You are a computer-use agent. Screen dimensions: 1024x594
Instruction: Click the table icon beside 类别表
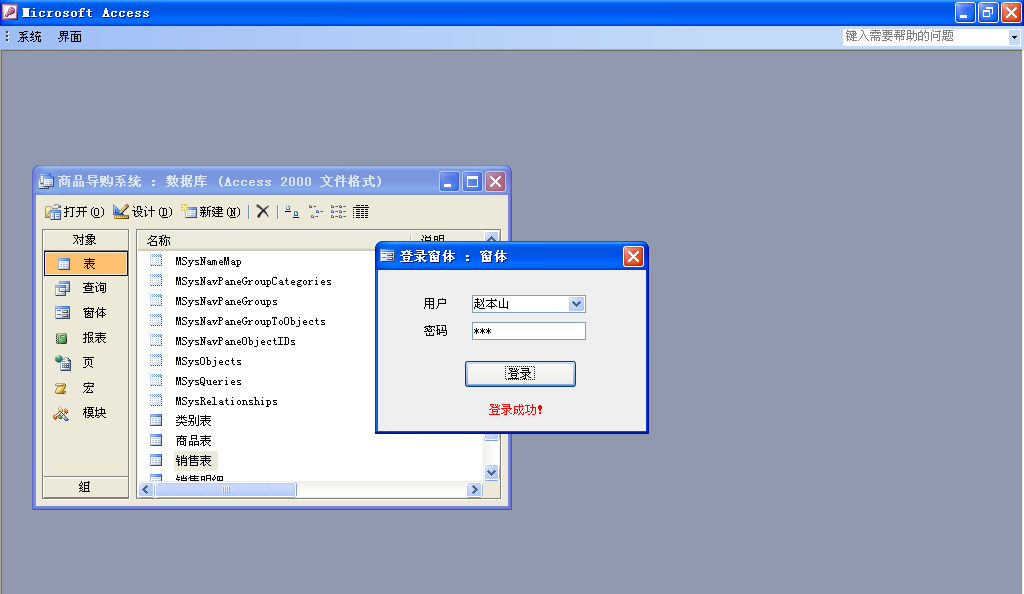pos(156,420)
